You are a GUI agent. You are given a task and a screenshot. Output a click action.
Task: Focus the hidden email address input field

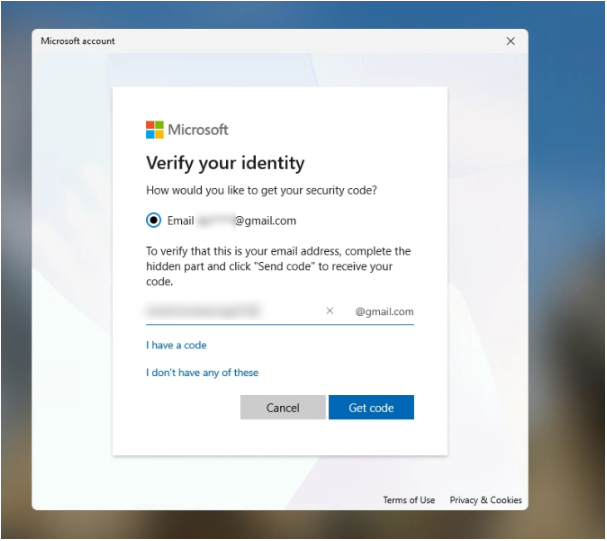(234, 311)
